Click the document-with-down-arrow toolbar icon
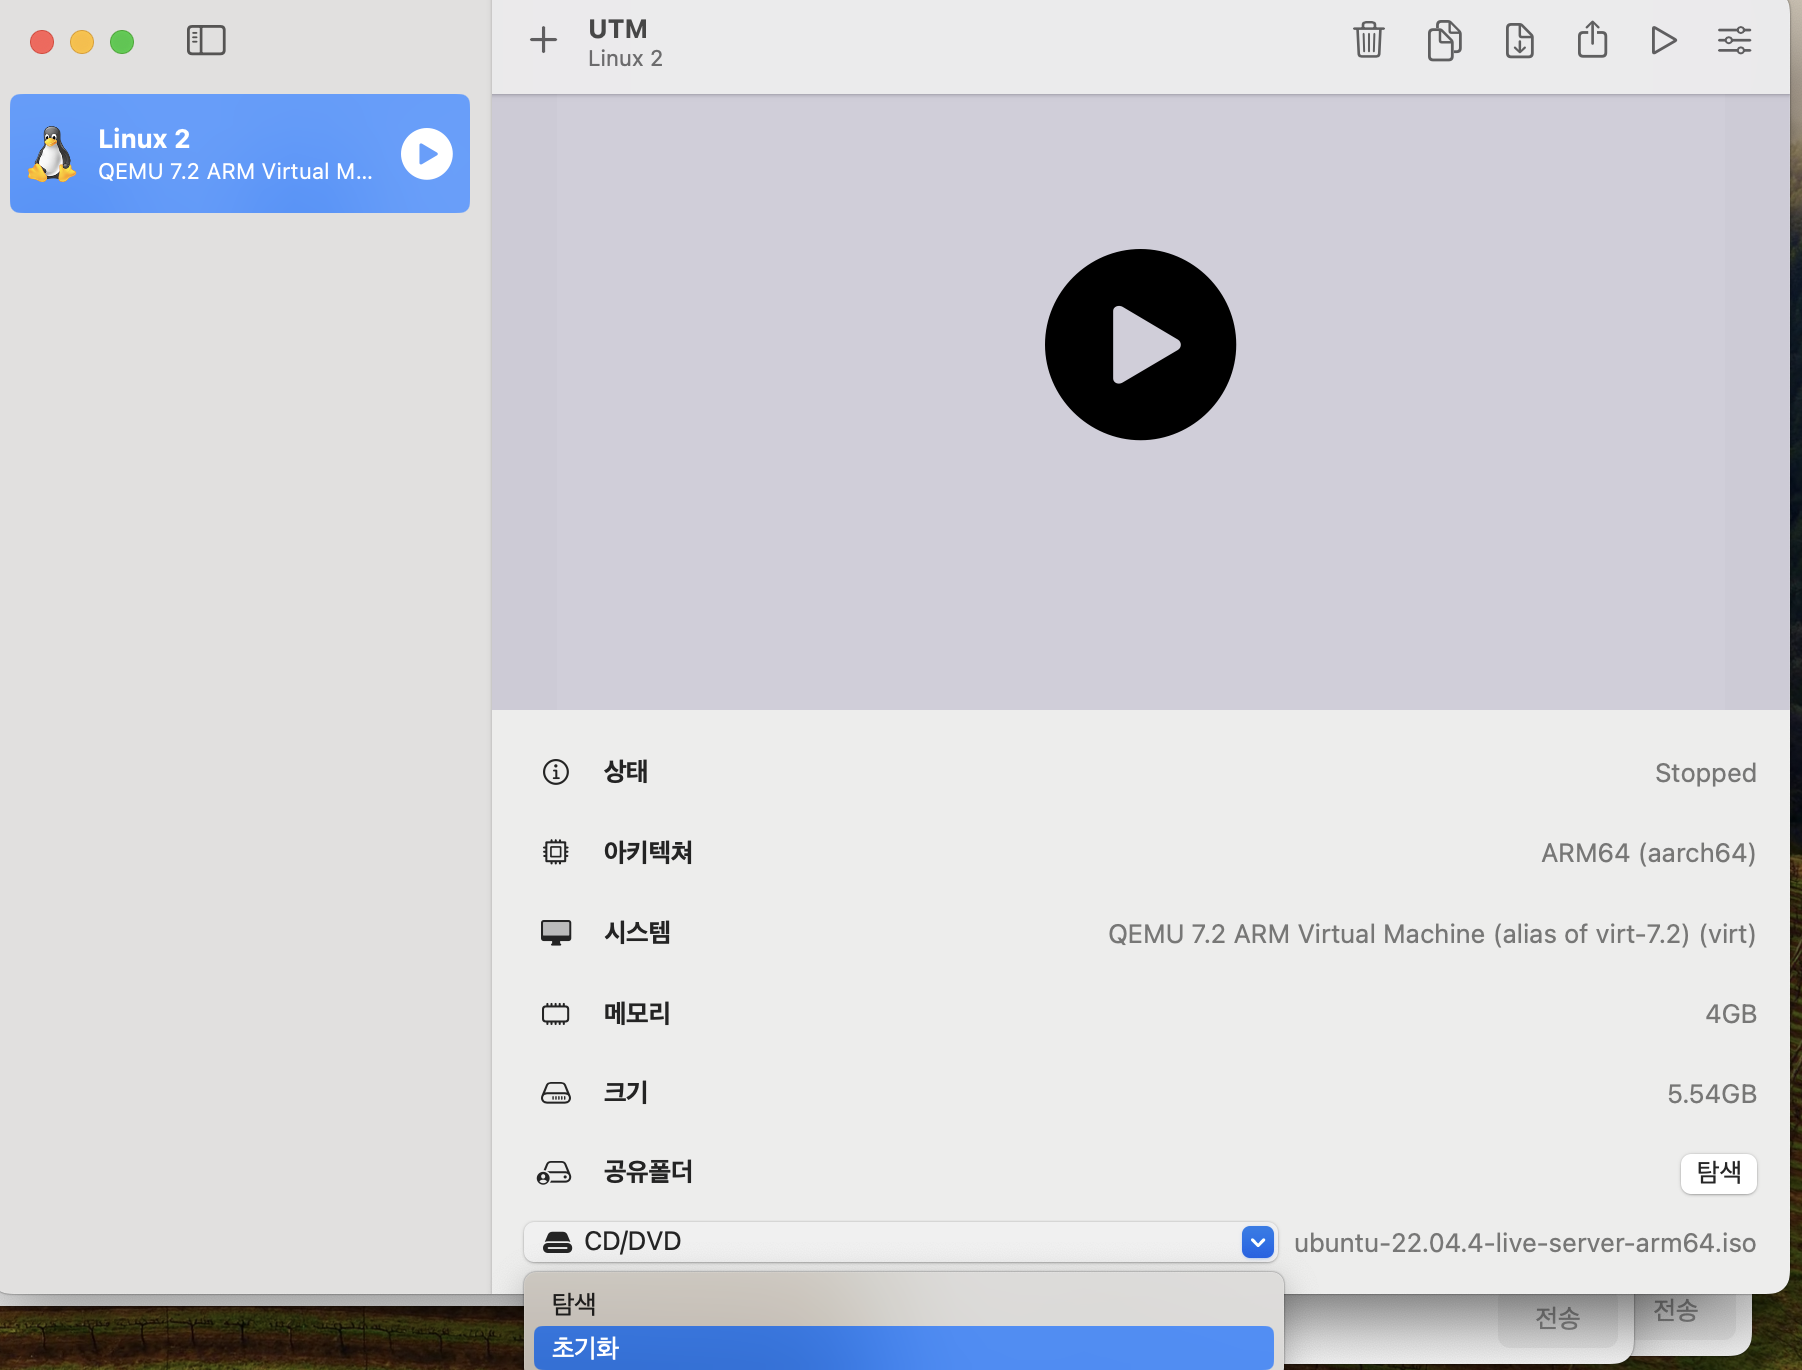Viewport: 1802px width, 1370px height. tap(1519, 40)
